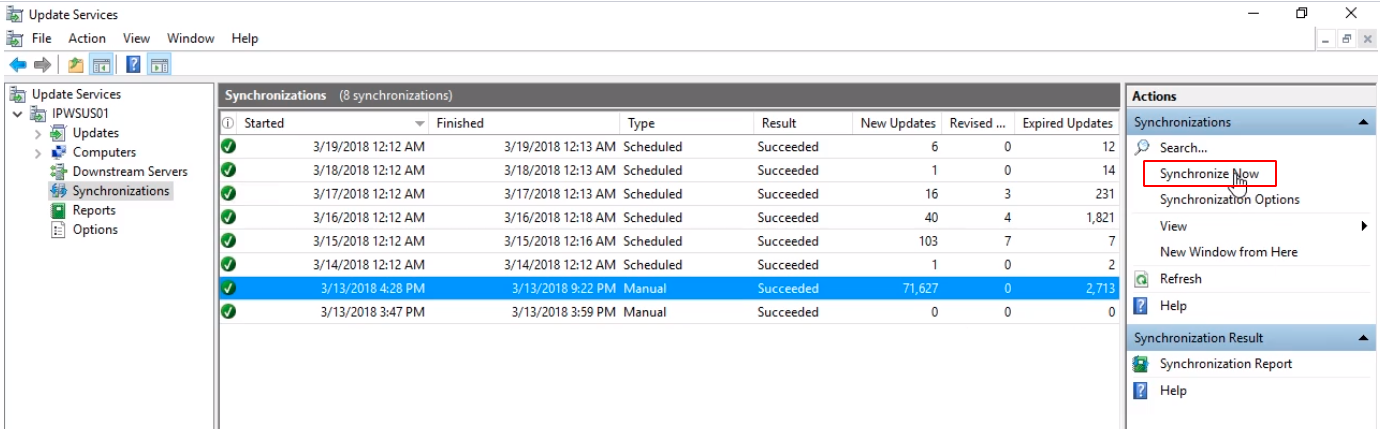1380x429 pixels.
Task: Open the View submenu arrow
Action: 1364,226
